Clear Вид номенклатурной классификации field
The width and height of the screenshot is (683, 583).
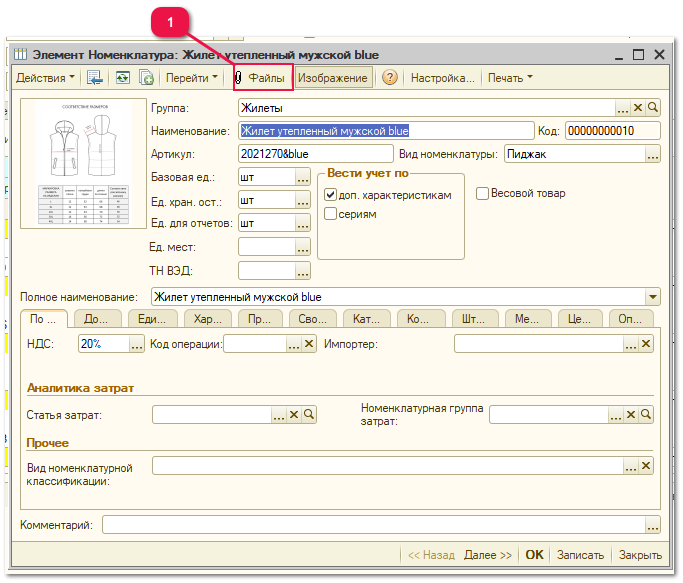tap(646, 466)
